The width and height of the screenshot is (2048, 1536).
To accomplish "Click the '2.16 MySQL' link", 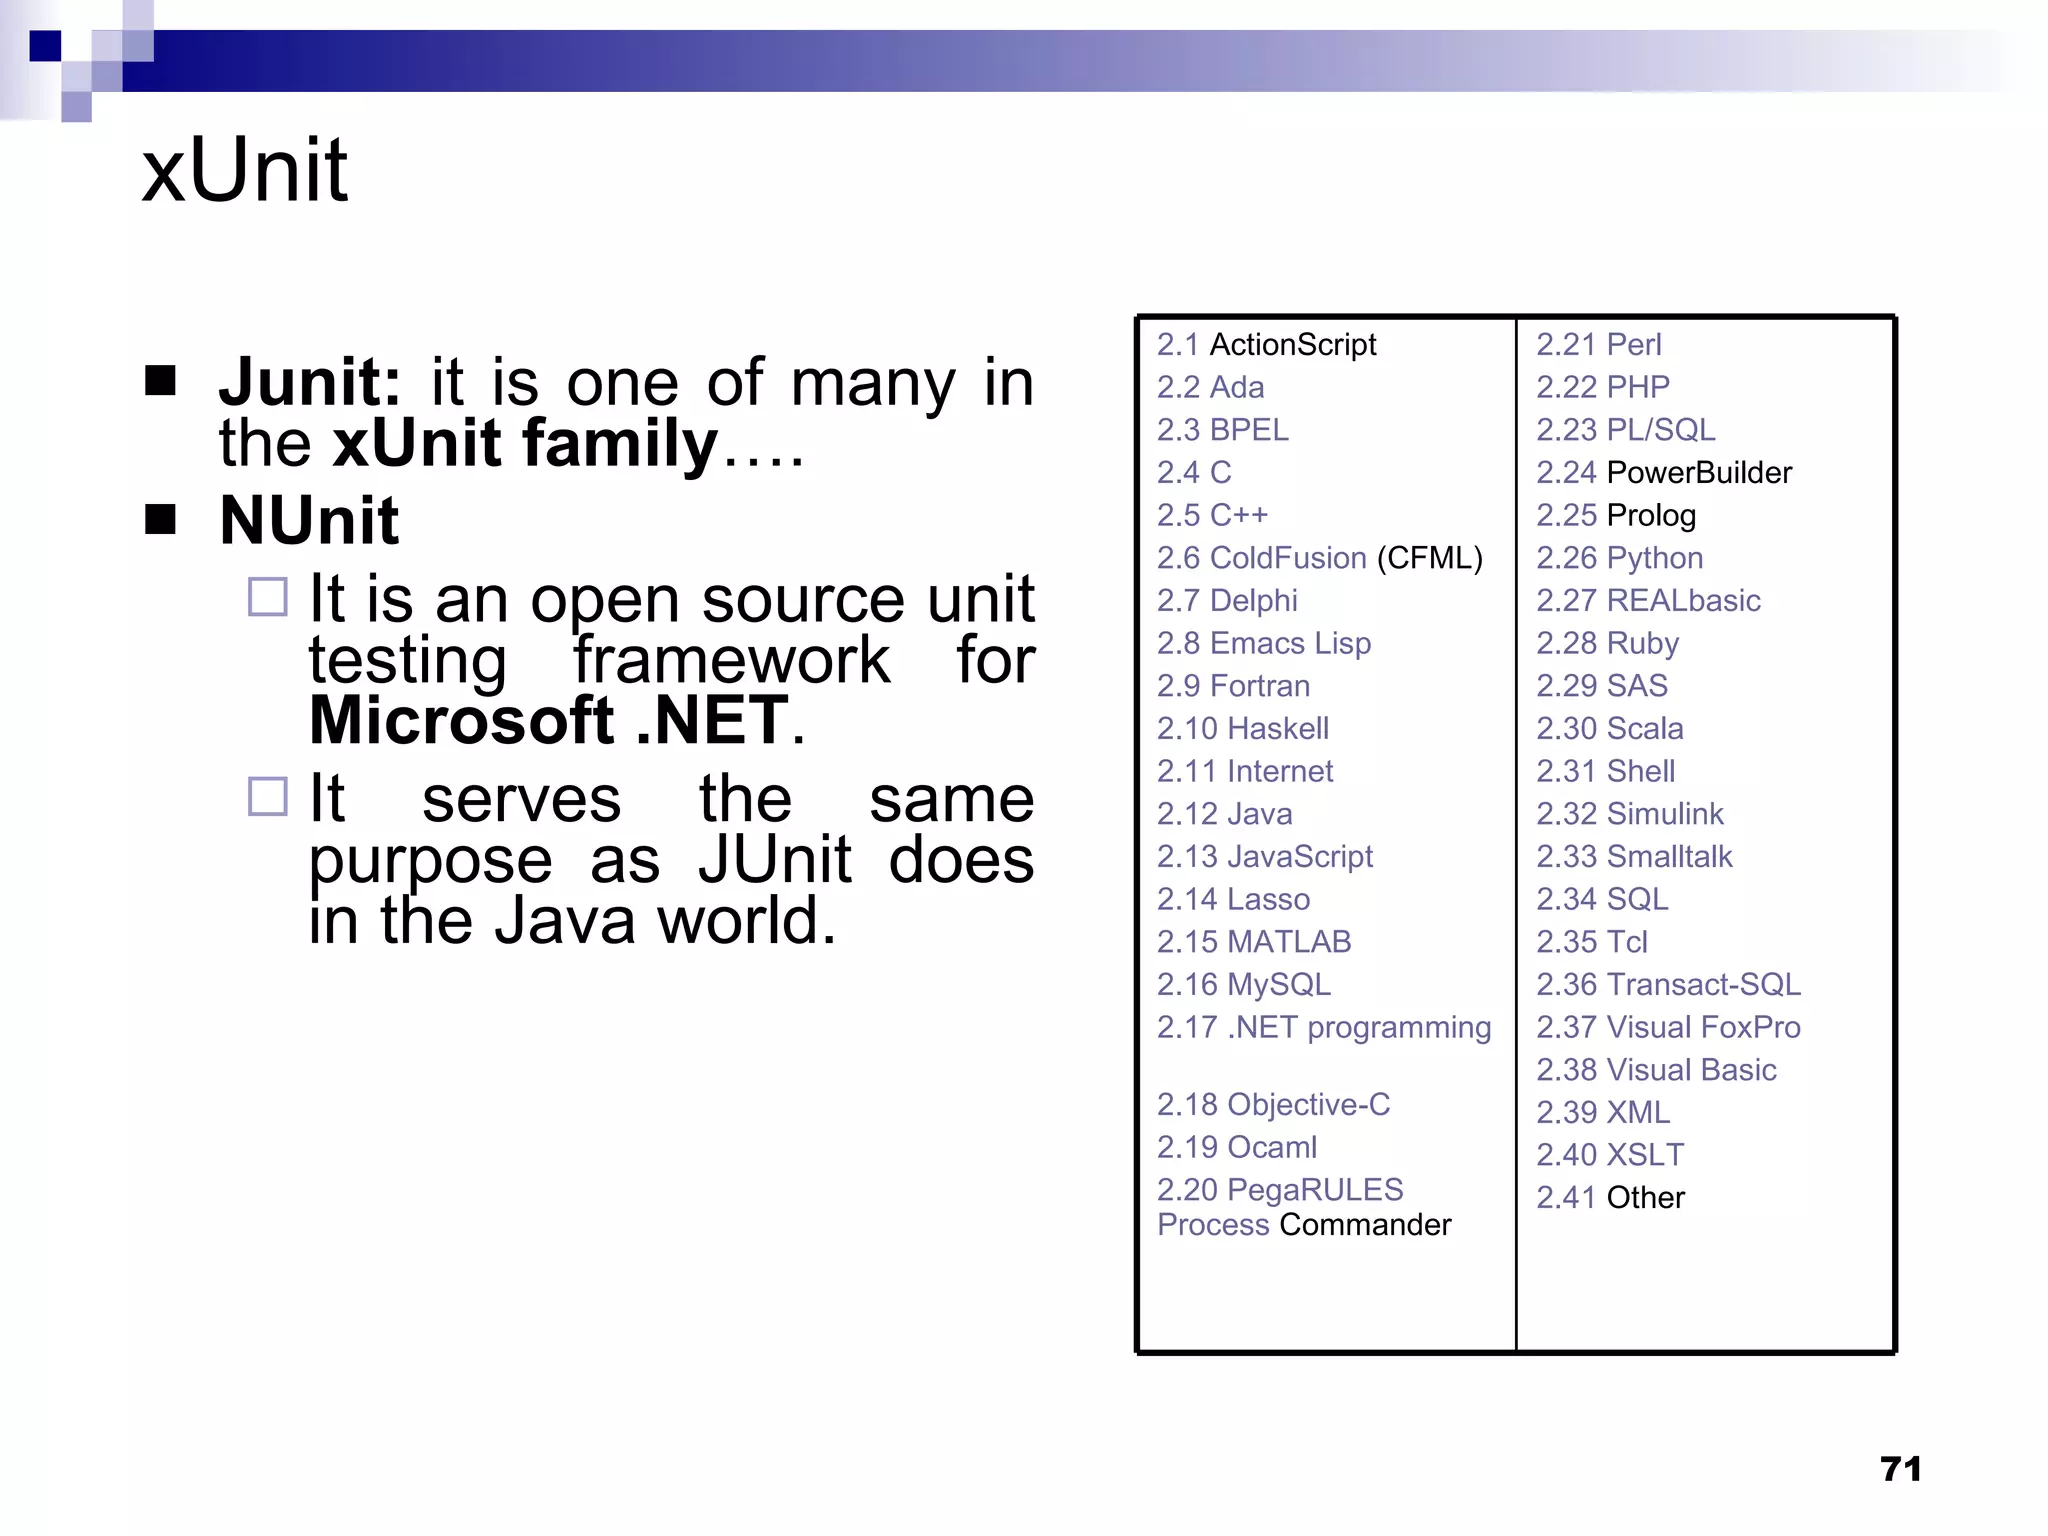I will pos(1244,985).
